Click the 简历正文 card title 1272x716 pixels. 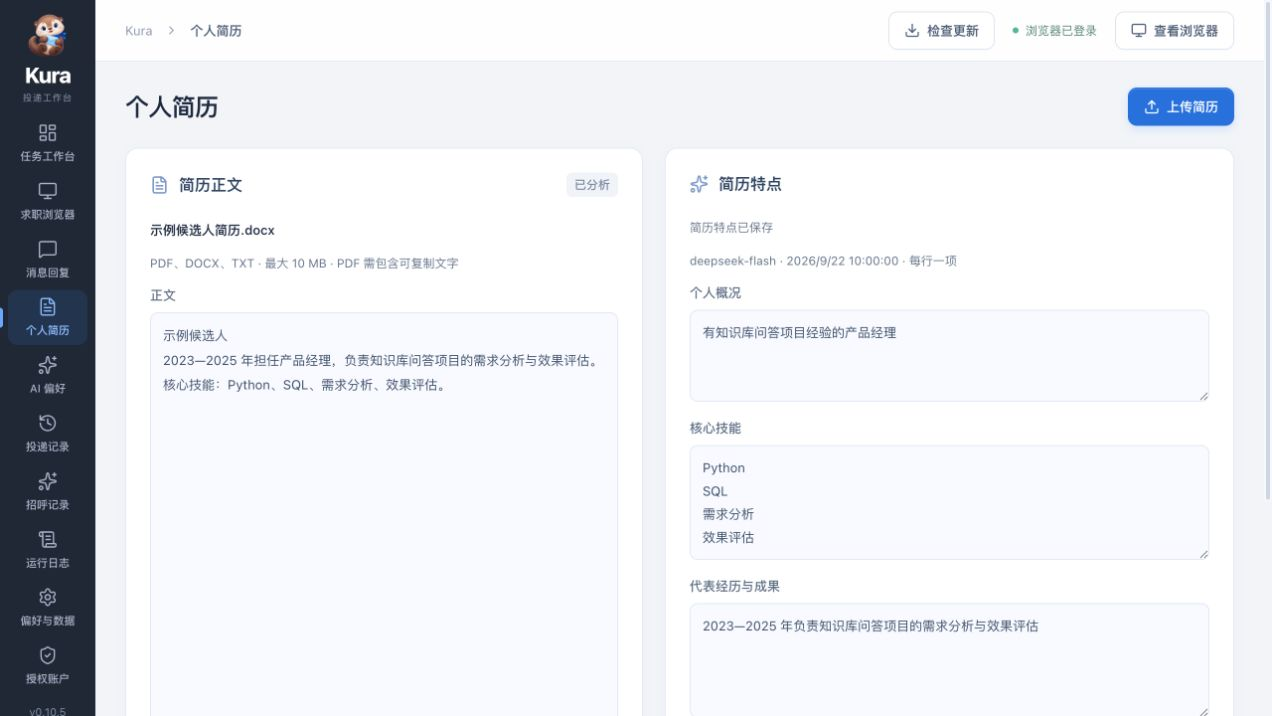210,185
